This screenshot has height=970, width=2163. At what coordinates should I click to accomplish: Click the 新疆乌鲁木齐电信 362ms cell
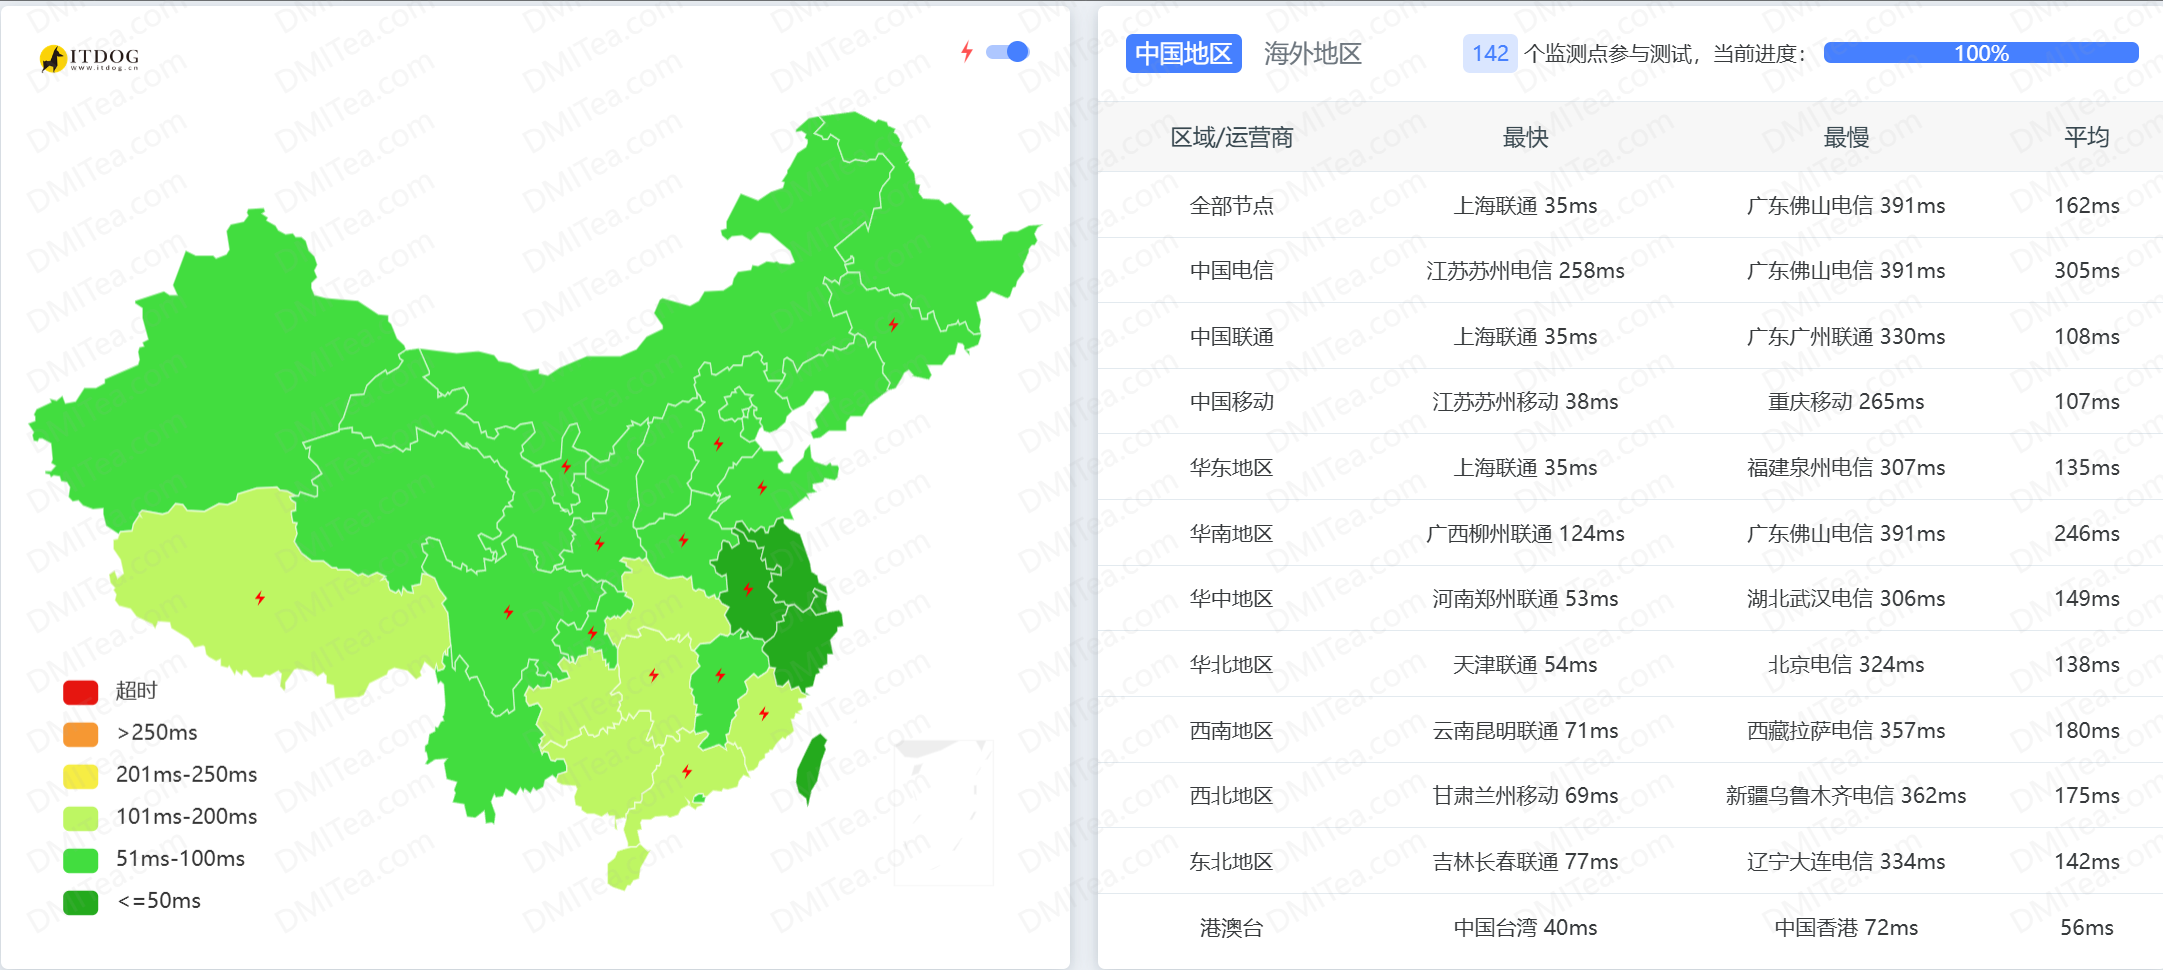(1846, 796)
